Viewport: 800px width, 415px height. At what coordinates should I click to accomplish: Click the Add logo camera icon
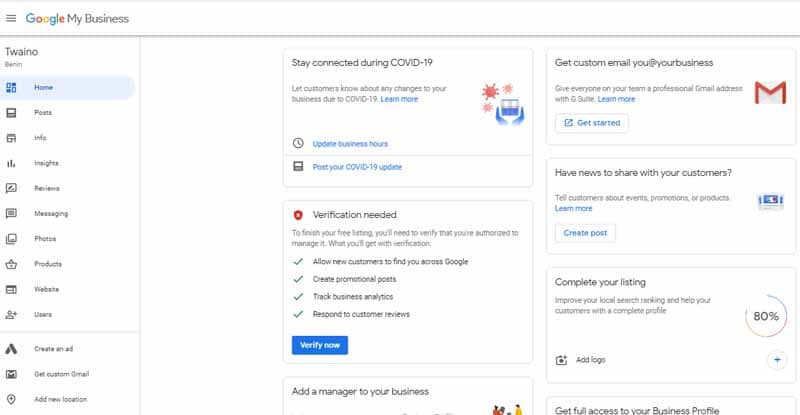point(561,360)
